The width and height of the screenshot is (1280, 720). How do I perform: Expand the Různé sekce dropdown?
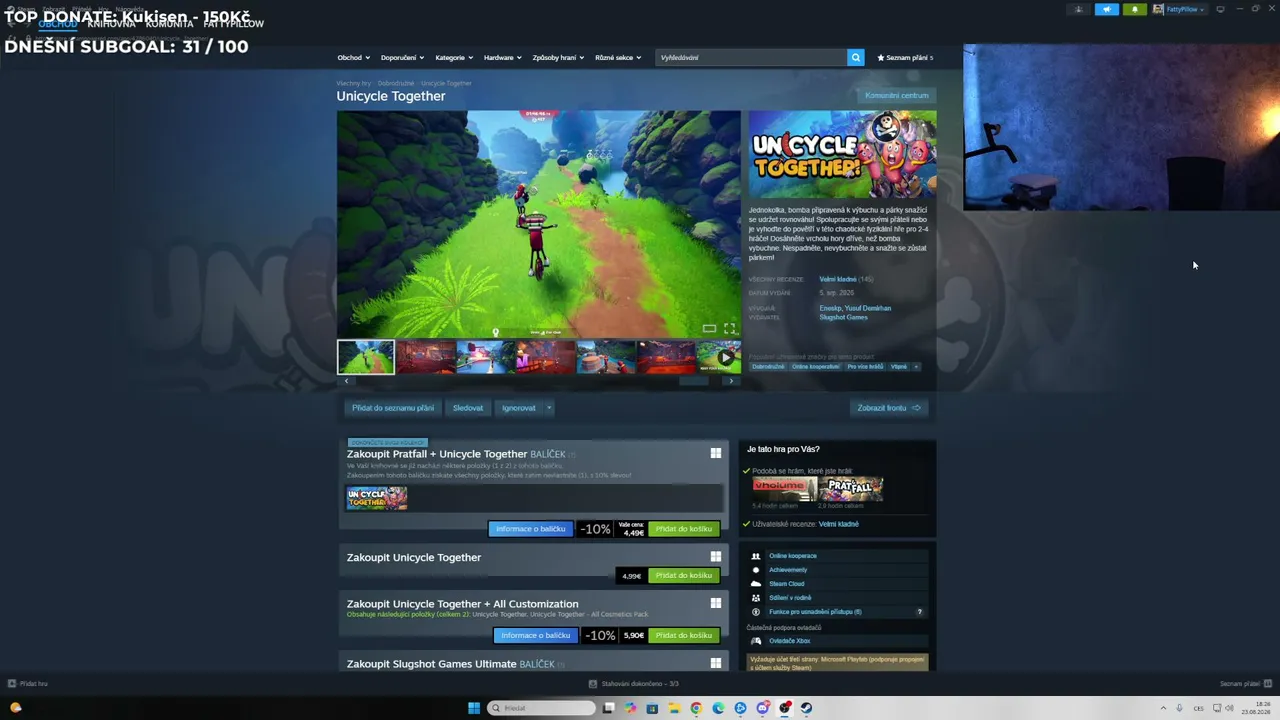tap(617, 58)
